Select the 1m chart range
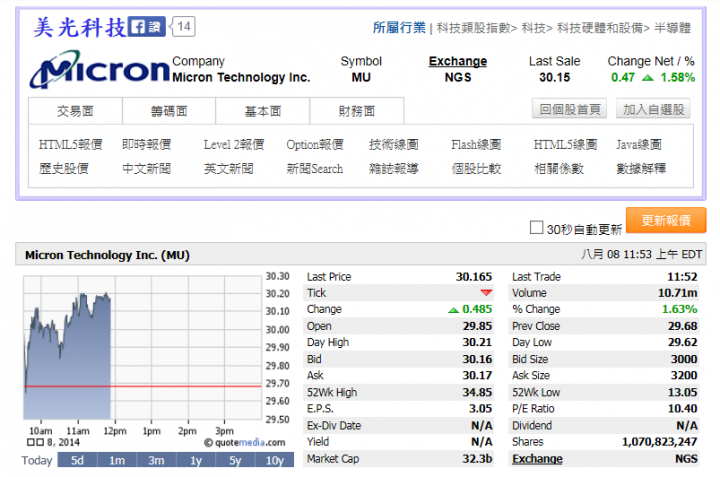Viewport: 720px width, 477px height. coord(117,460)
